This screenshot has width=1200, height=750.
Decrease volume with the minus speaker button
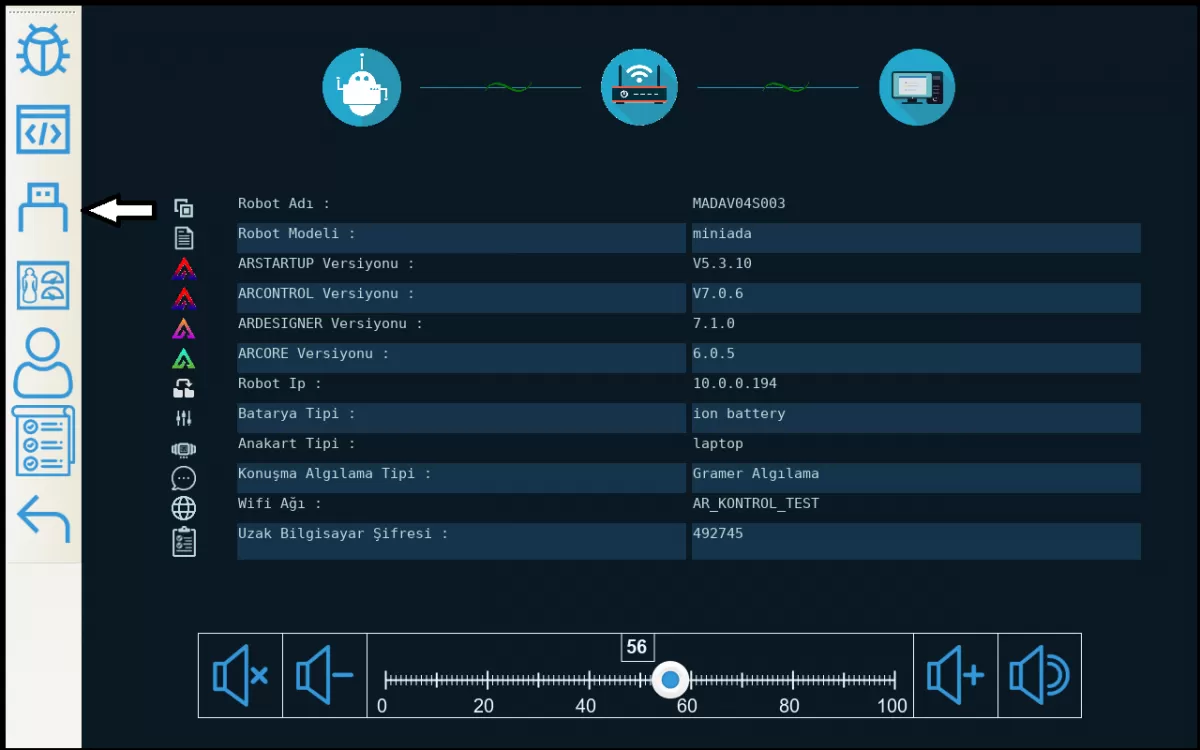(324, 676)
